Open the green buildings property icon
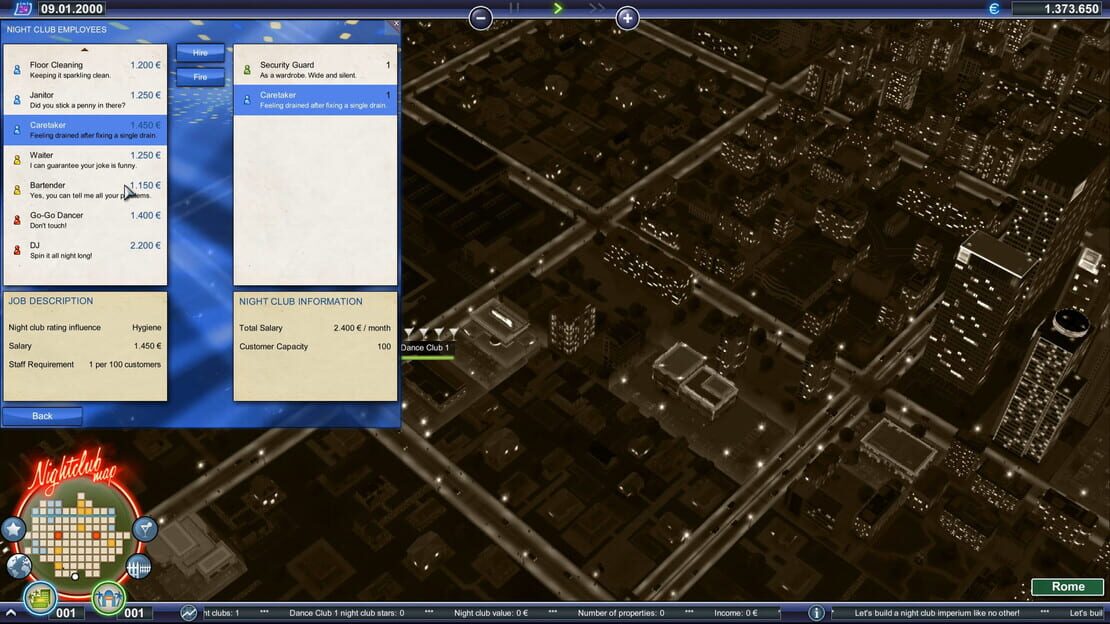The height and width of the screenshot is (624, 1110). [x=40, y=597]
